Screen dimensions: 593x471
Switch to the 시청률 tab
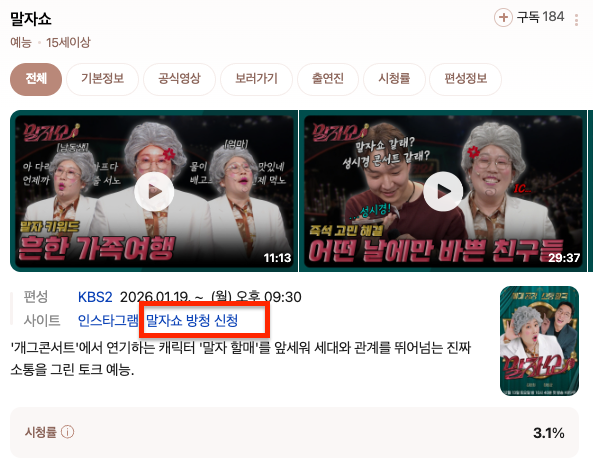tap(394, 79)
